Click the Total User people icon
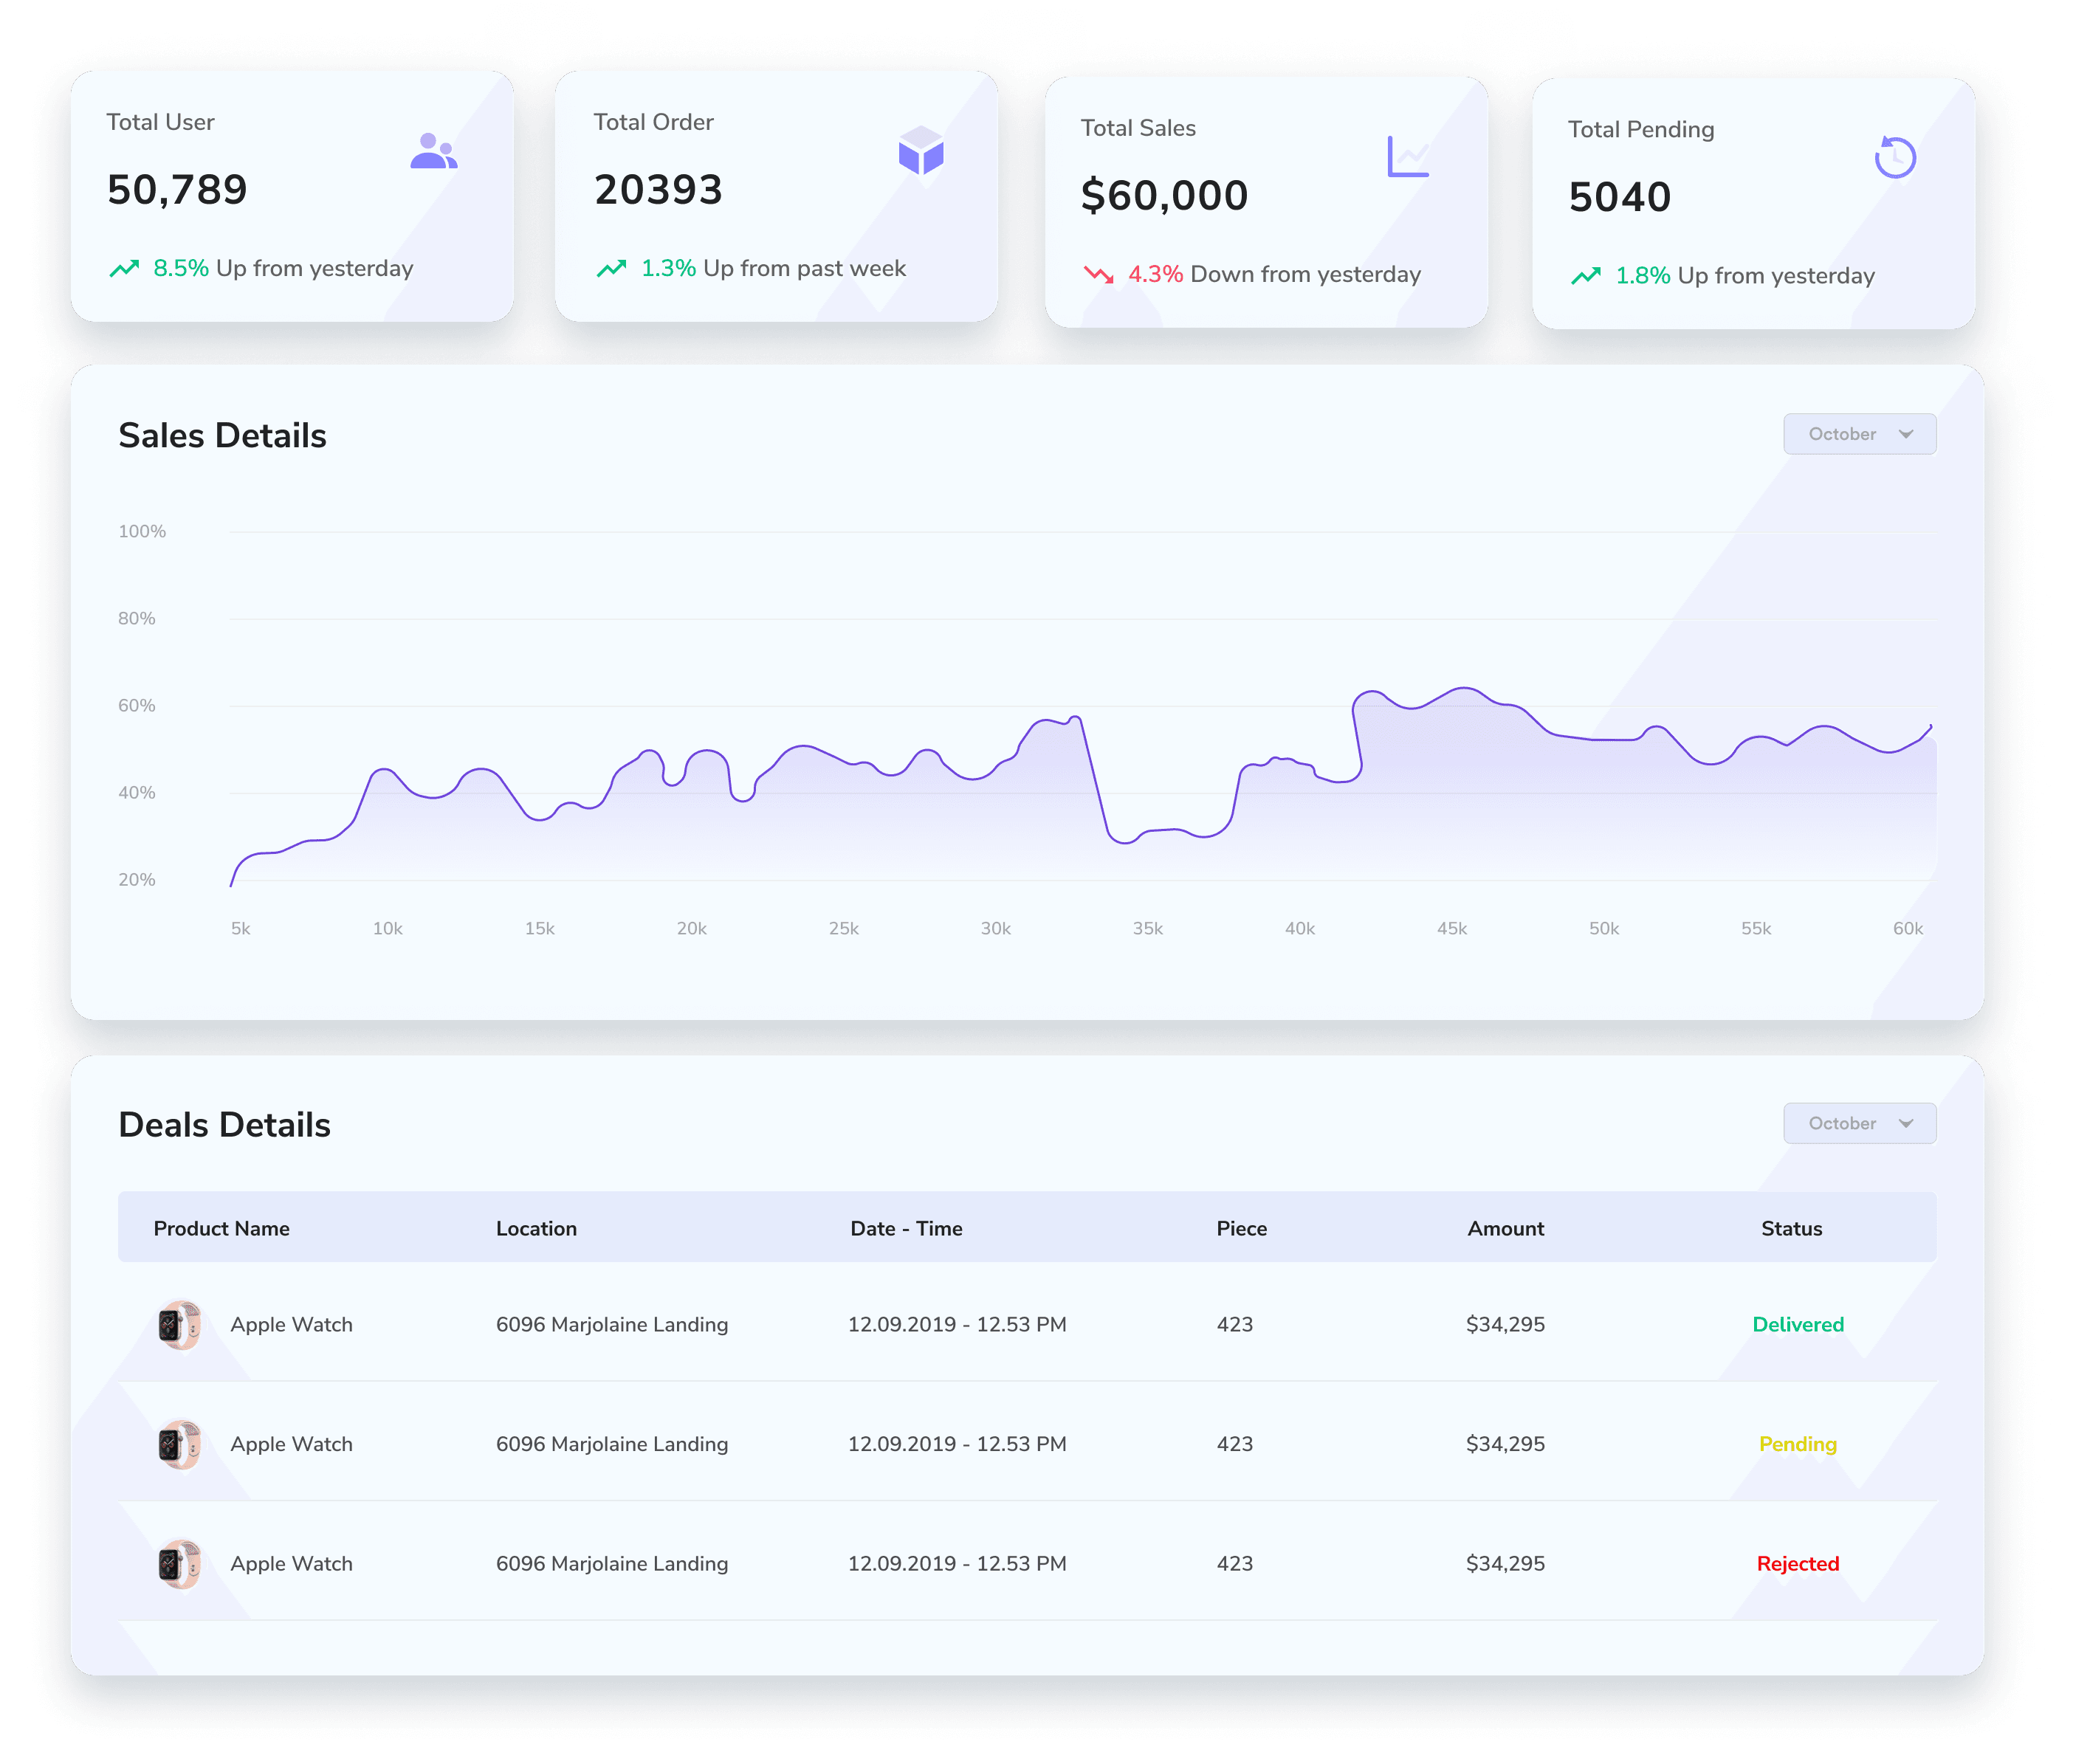This screenshot has width=2073, height=1764. click(433, 152)
